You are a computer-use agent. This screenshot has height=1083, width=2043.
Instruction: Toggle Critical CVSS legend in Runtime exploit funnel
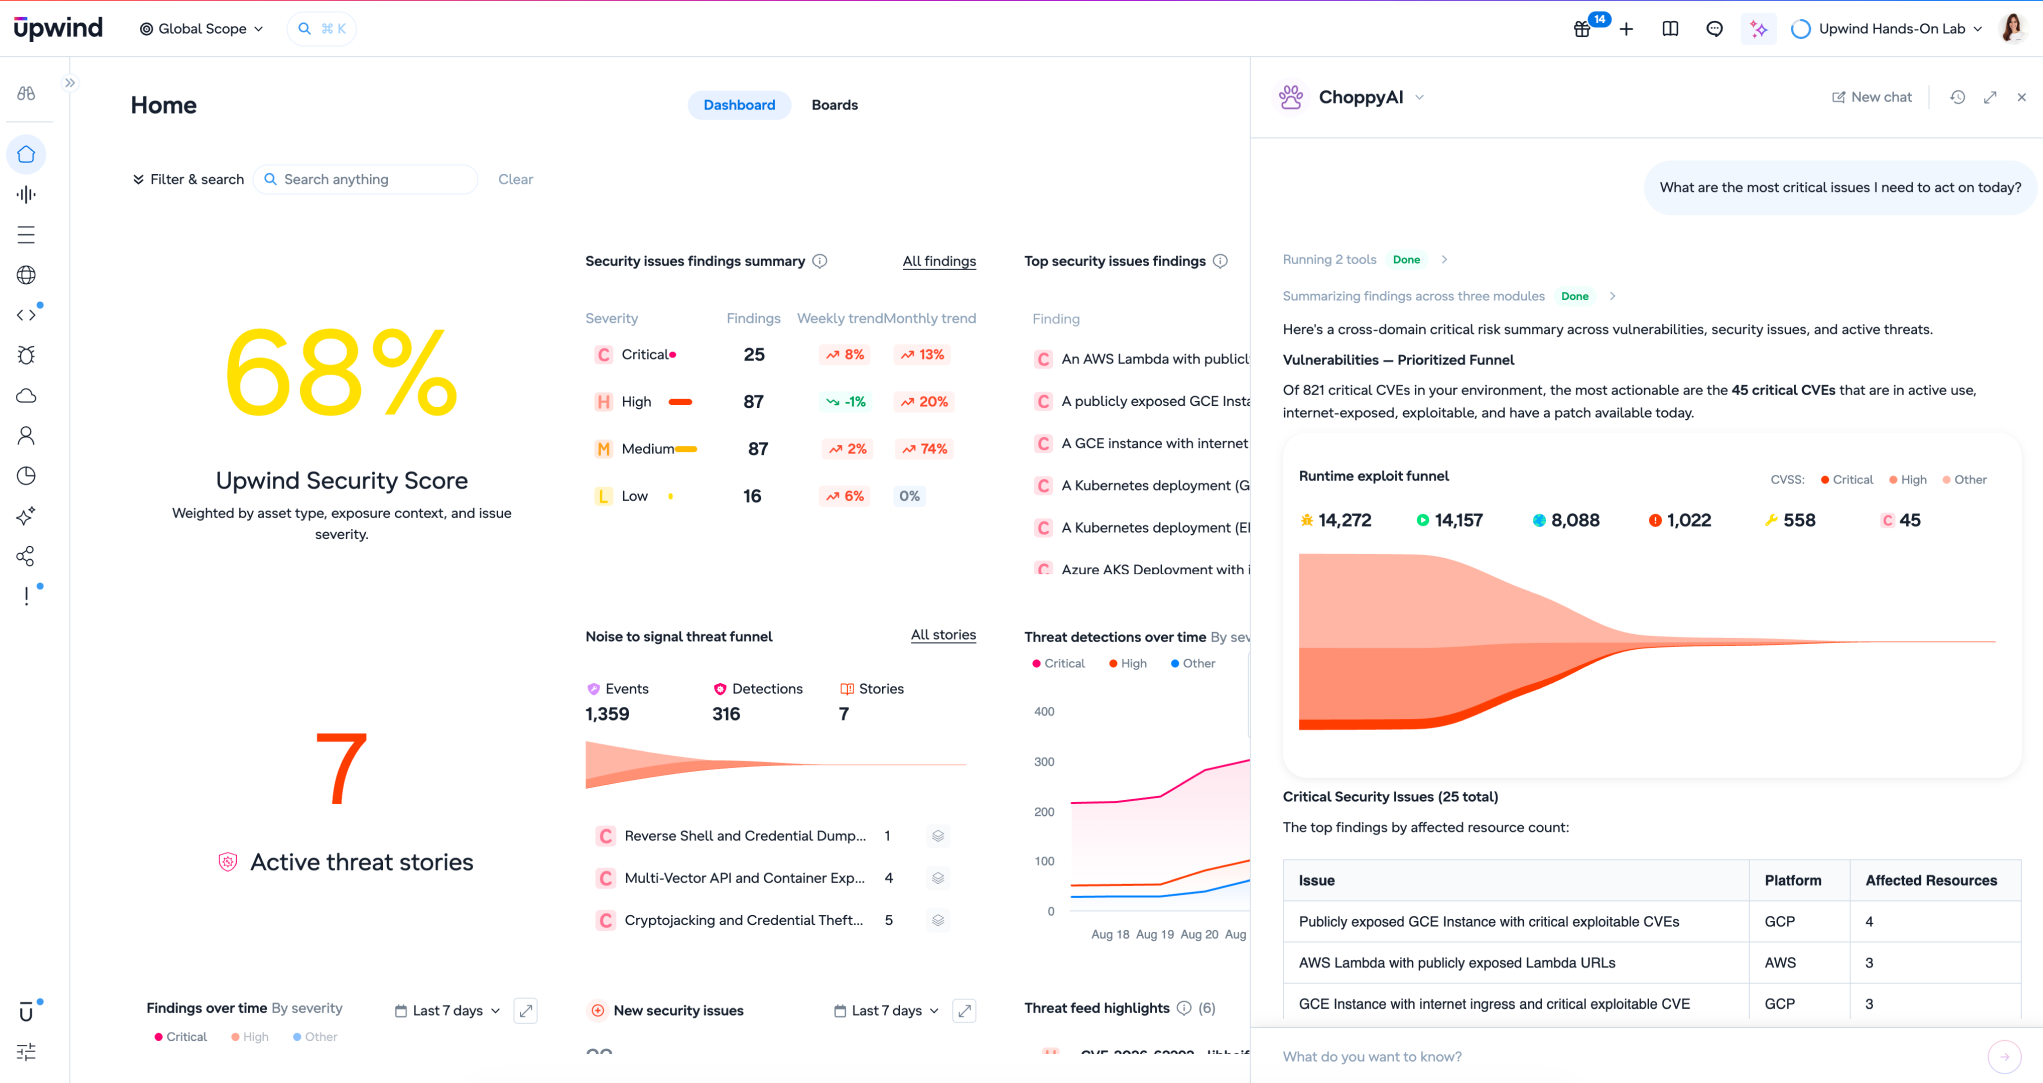coord(1846,480)
